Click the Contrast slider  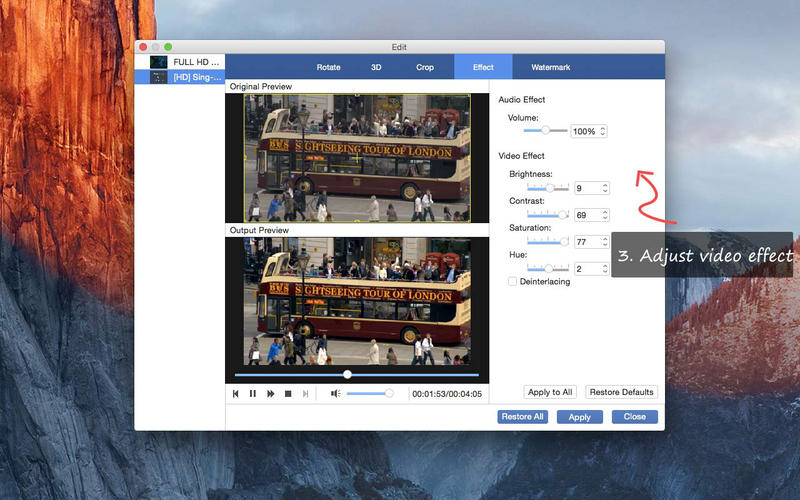(x=547, y=215)
